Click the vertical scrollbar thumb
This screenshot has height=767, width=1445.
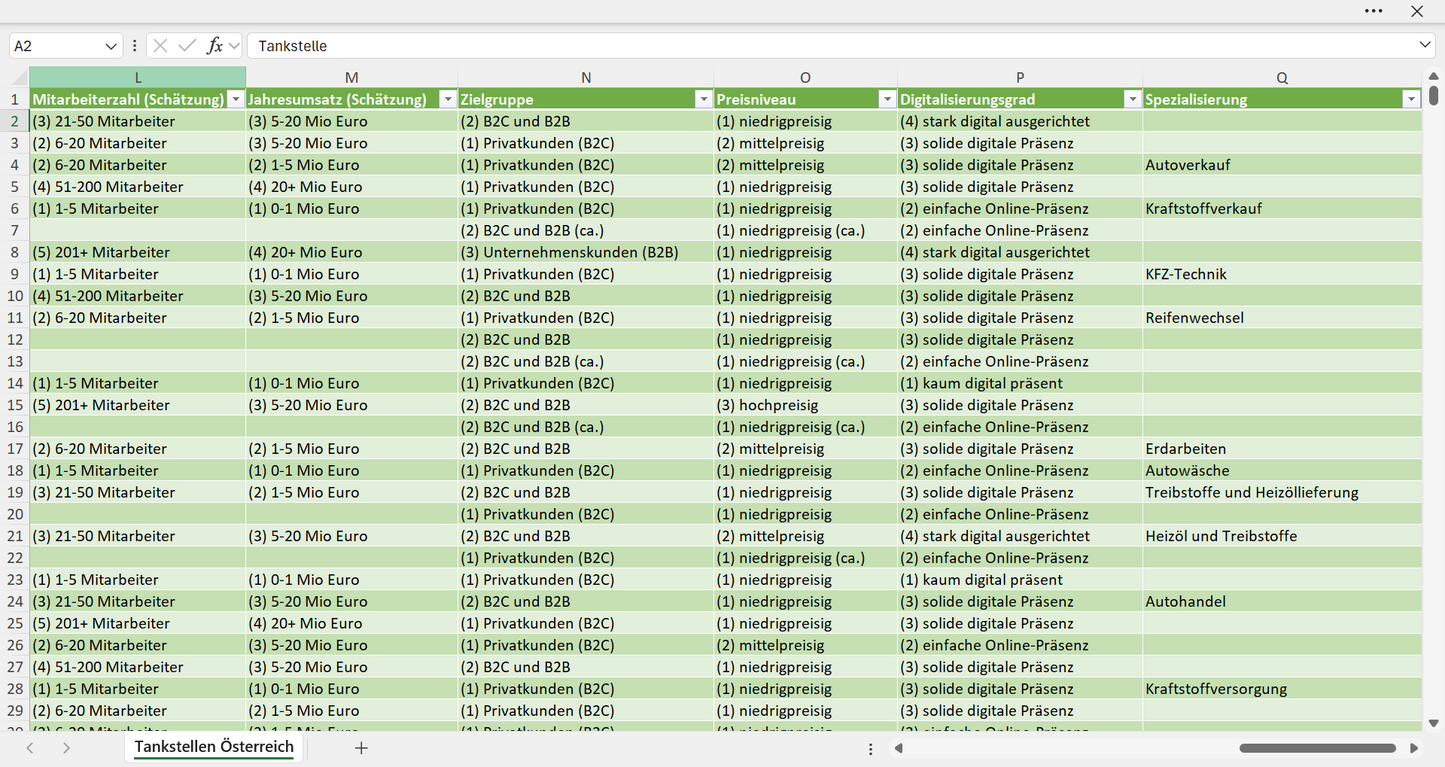click(x=1434, y=95)
